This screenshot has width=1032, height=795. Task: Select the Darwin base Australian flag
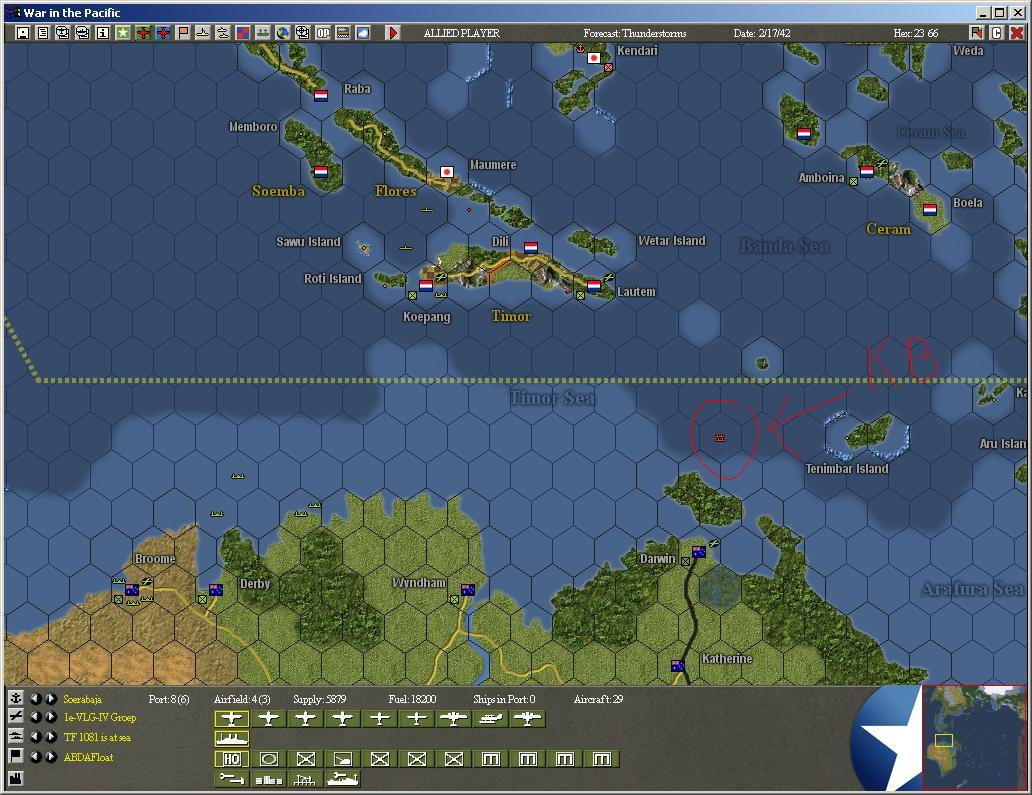[698, 551]
